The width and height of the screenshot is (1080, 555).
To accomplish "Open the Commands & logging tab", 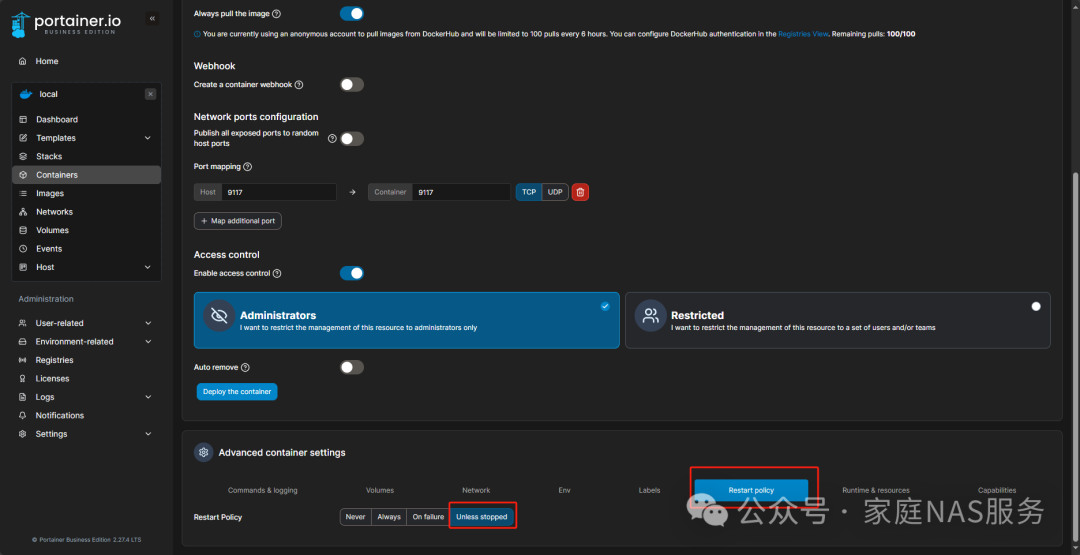I will click(262, 490).
